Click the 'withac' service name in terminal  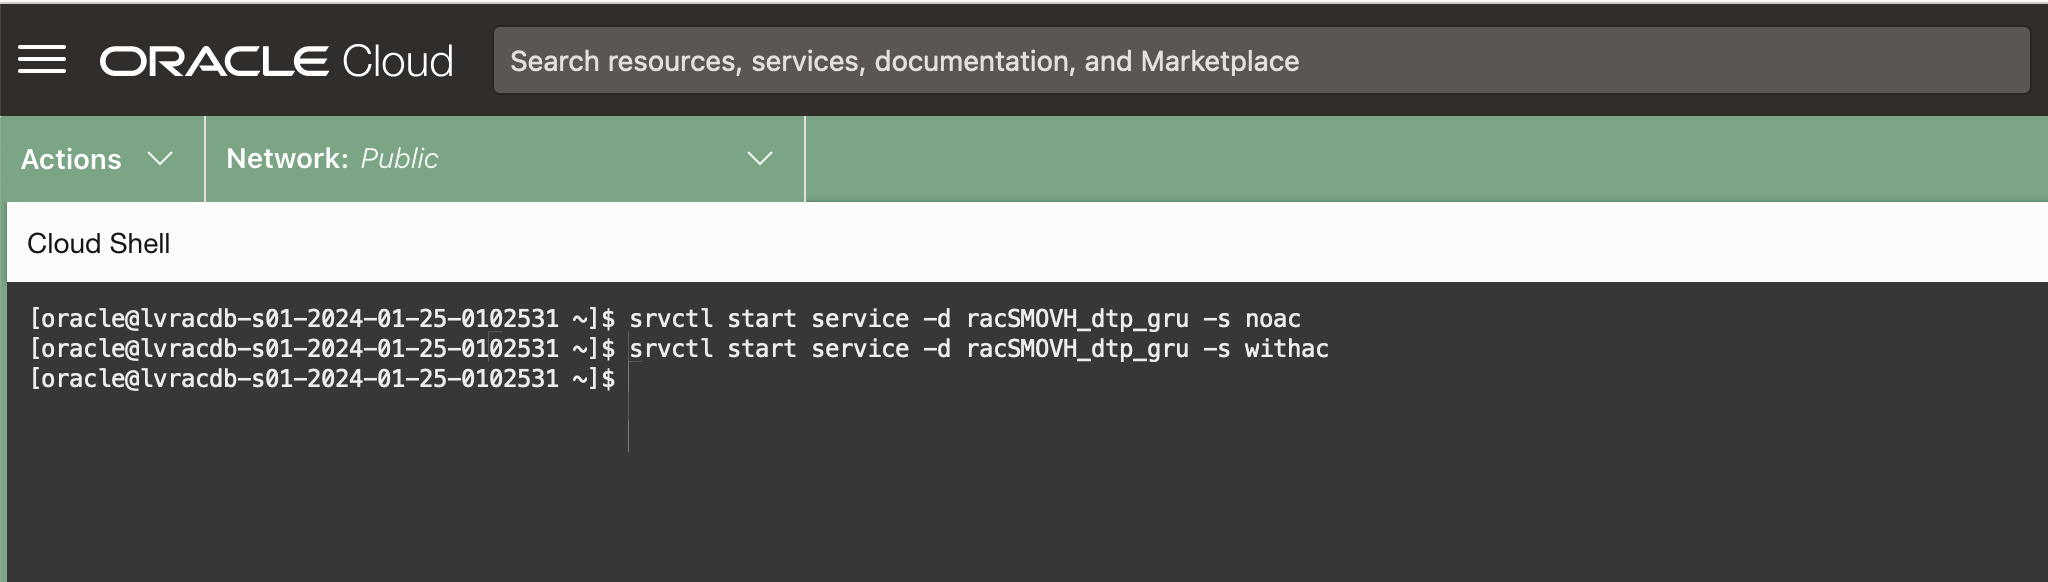1286,349
